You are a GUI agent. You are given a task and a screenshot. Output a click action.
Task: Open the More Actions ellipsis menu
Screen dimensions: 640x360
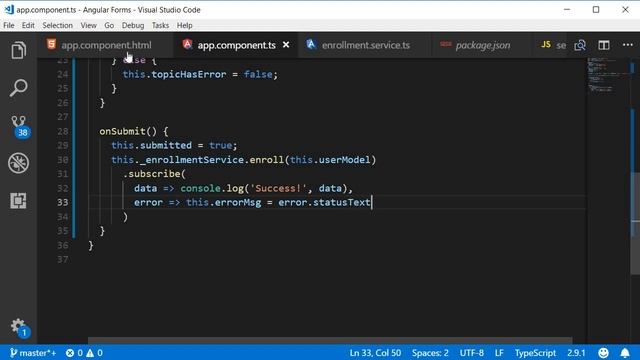pyautogui.click(x=628, y=45)
